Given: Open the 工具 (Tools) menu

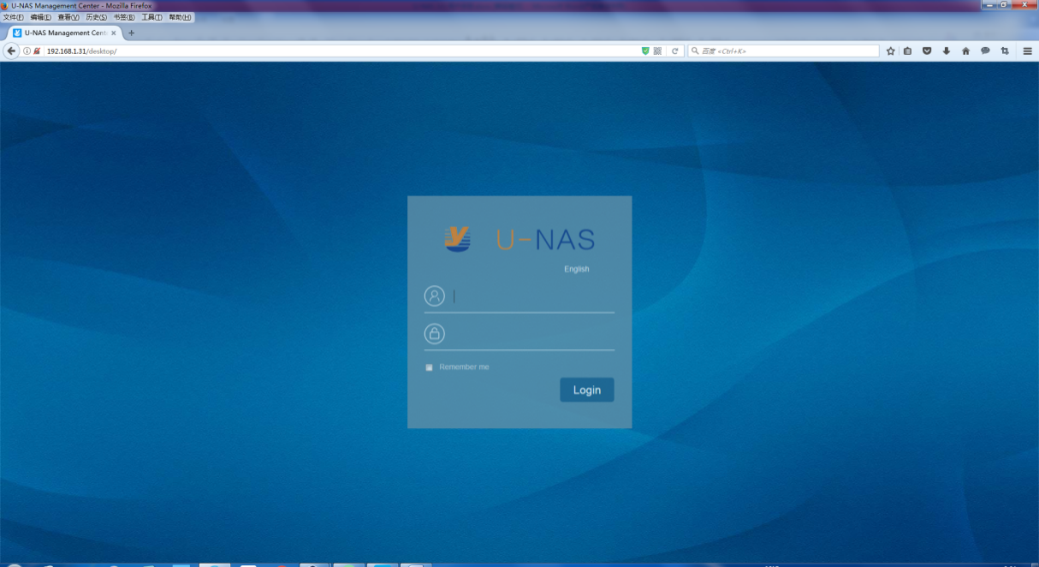Looking at the screenshot, I should click(152, 17).
